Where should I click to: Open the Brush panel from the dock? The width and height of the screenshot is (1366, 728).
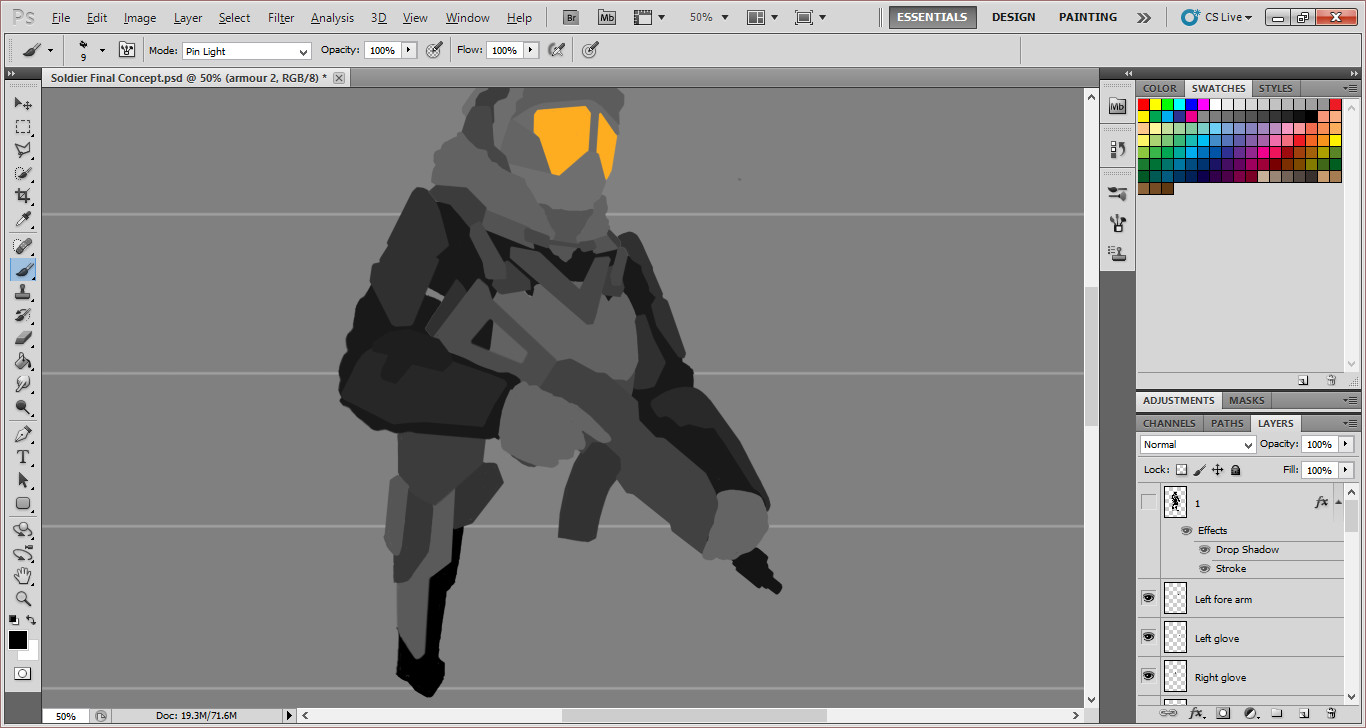click(1117, 193)
